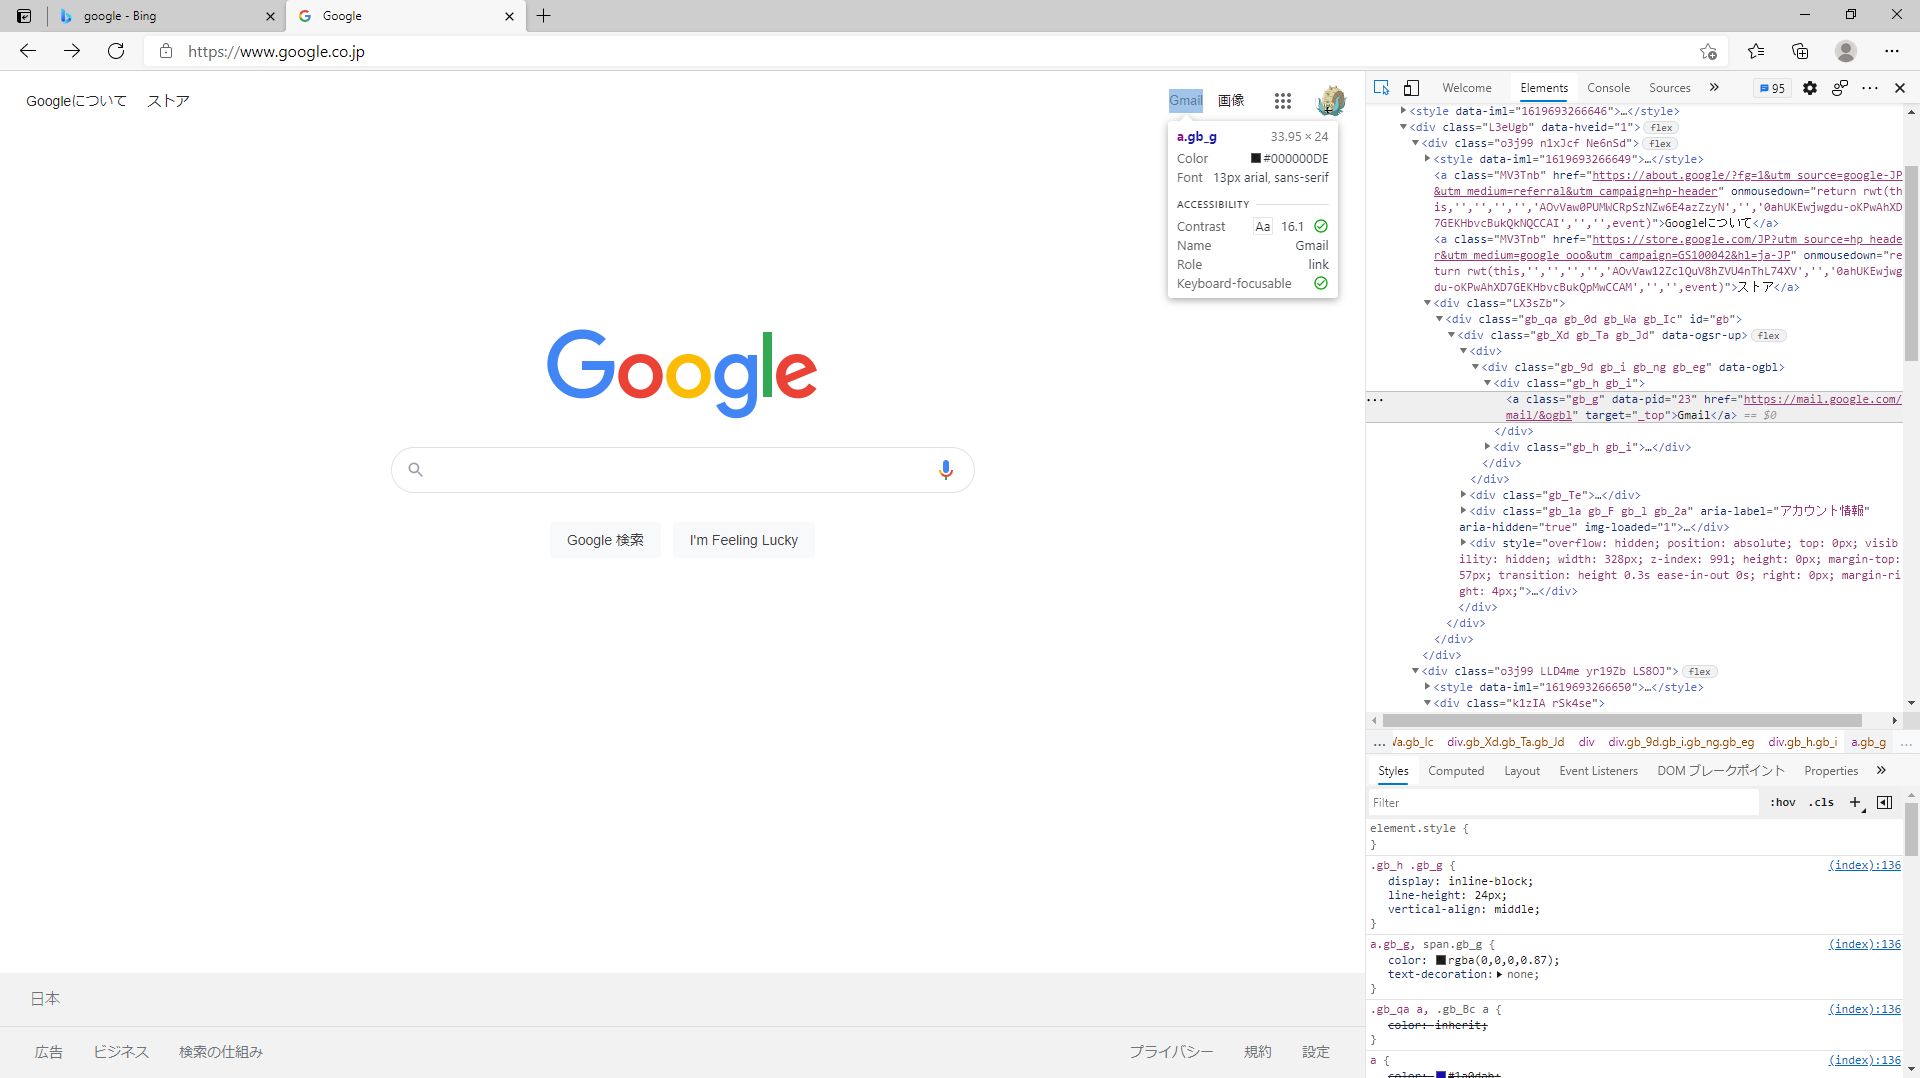Open (index):136 link for .gb_h .gb_g rule
Screen dimensions: 1920x1078
[x=1864, y=865]
